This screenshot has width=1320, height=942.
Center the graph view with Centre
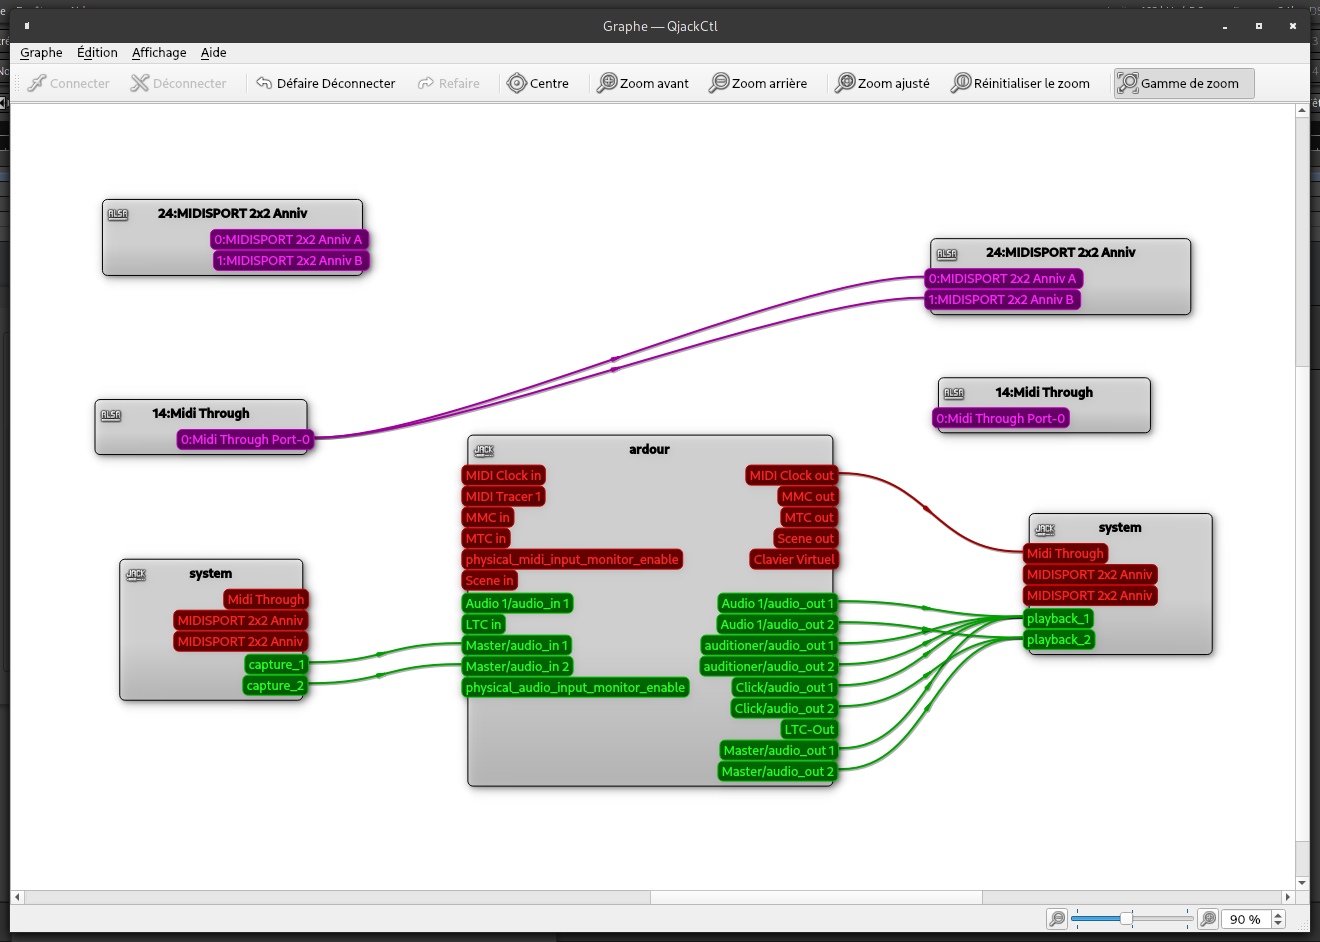(x=538, y=83)
